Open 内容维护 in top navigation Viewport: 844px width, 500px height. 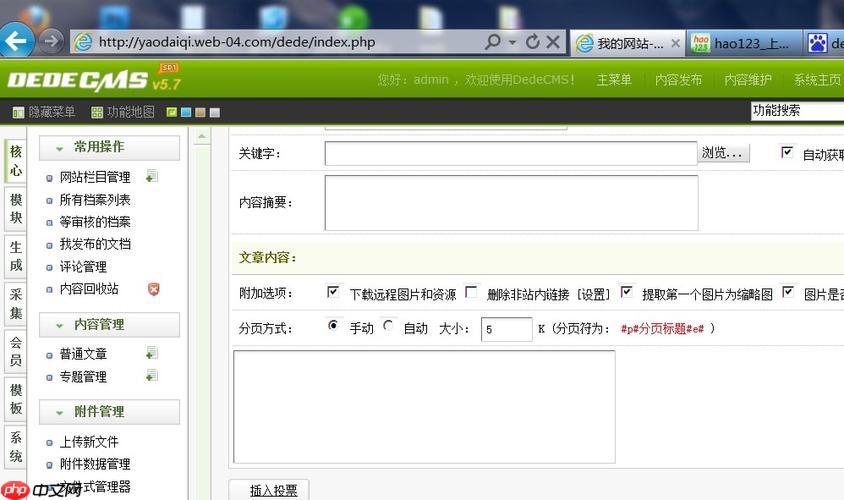[748, 80]
